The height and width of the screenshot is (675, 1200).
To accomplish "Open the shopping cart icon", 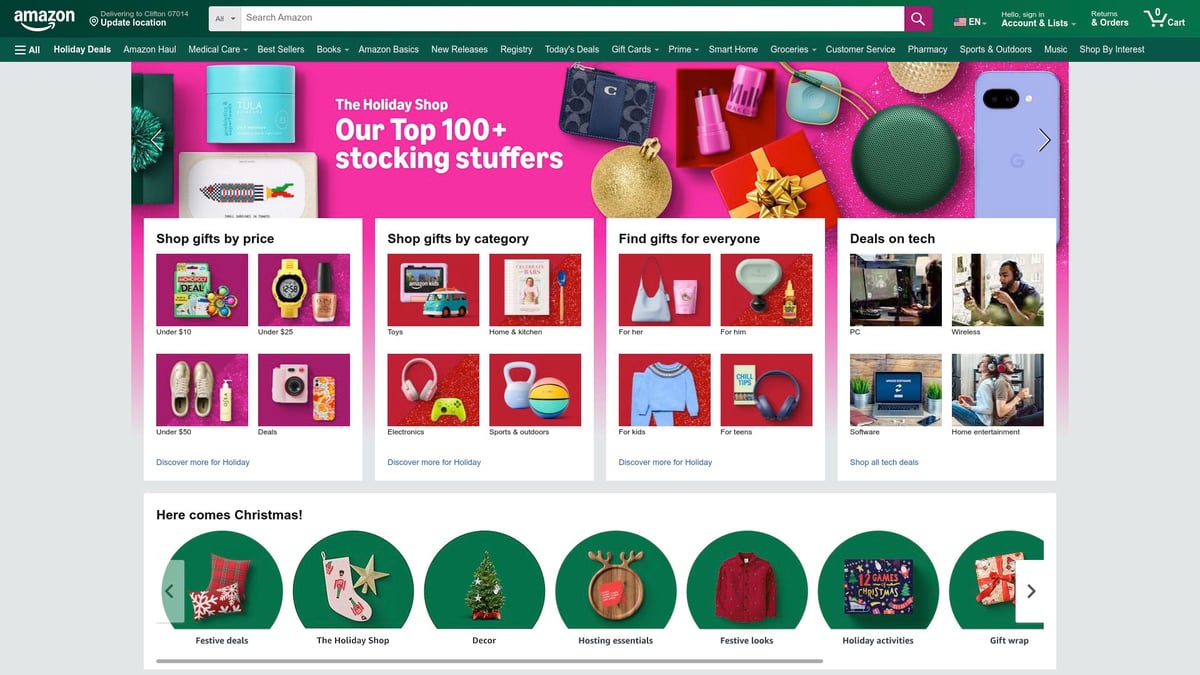I will [1164, 19].
